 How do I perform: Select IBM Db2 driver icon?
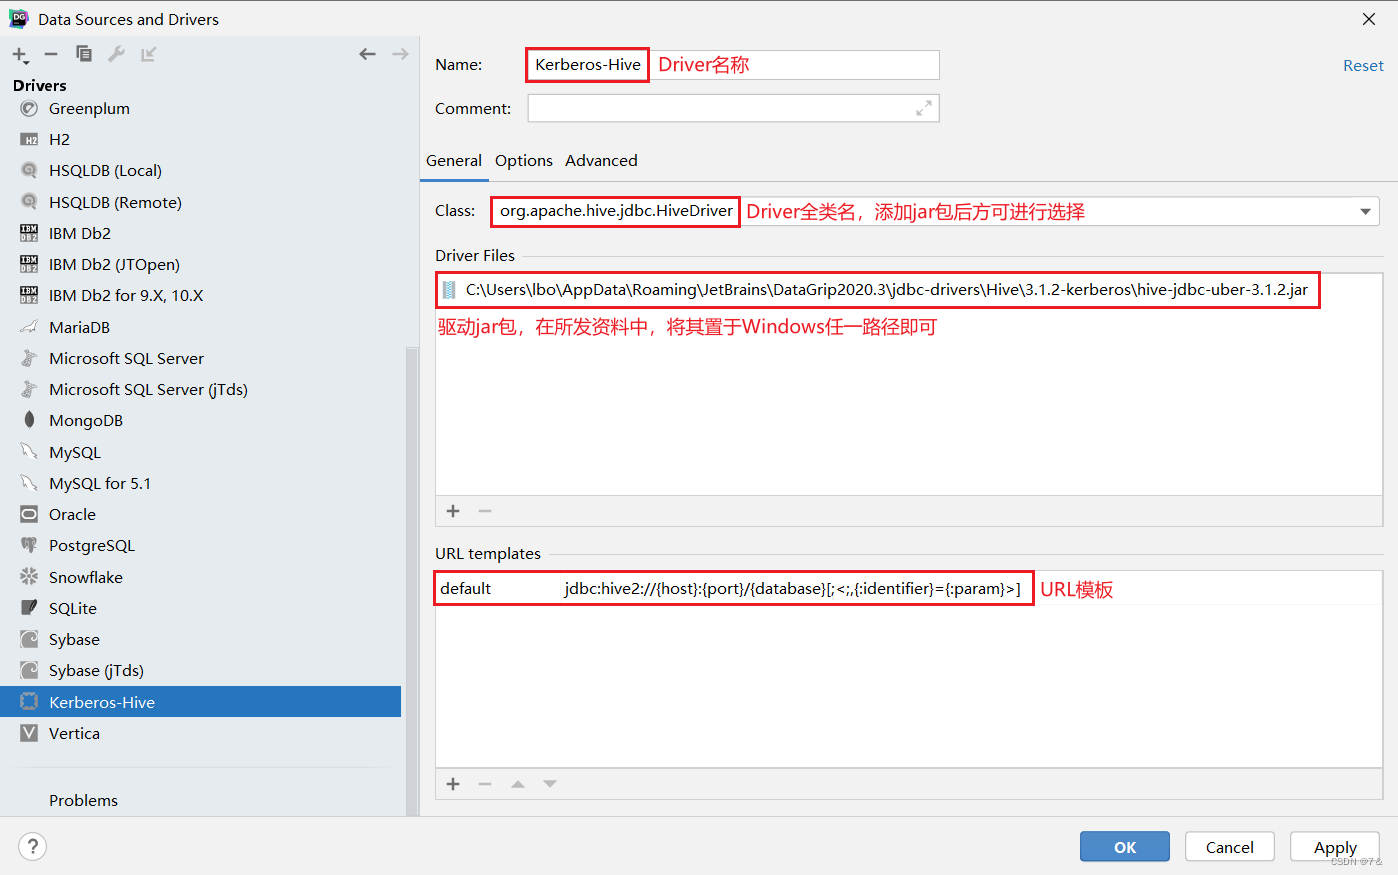(29, 233)
